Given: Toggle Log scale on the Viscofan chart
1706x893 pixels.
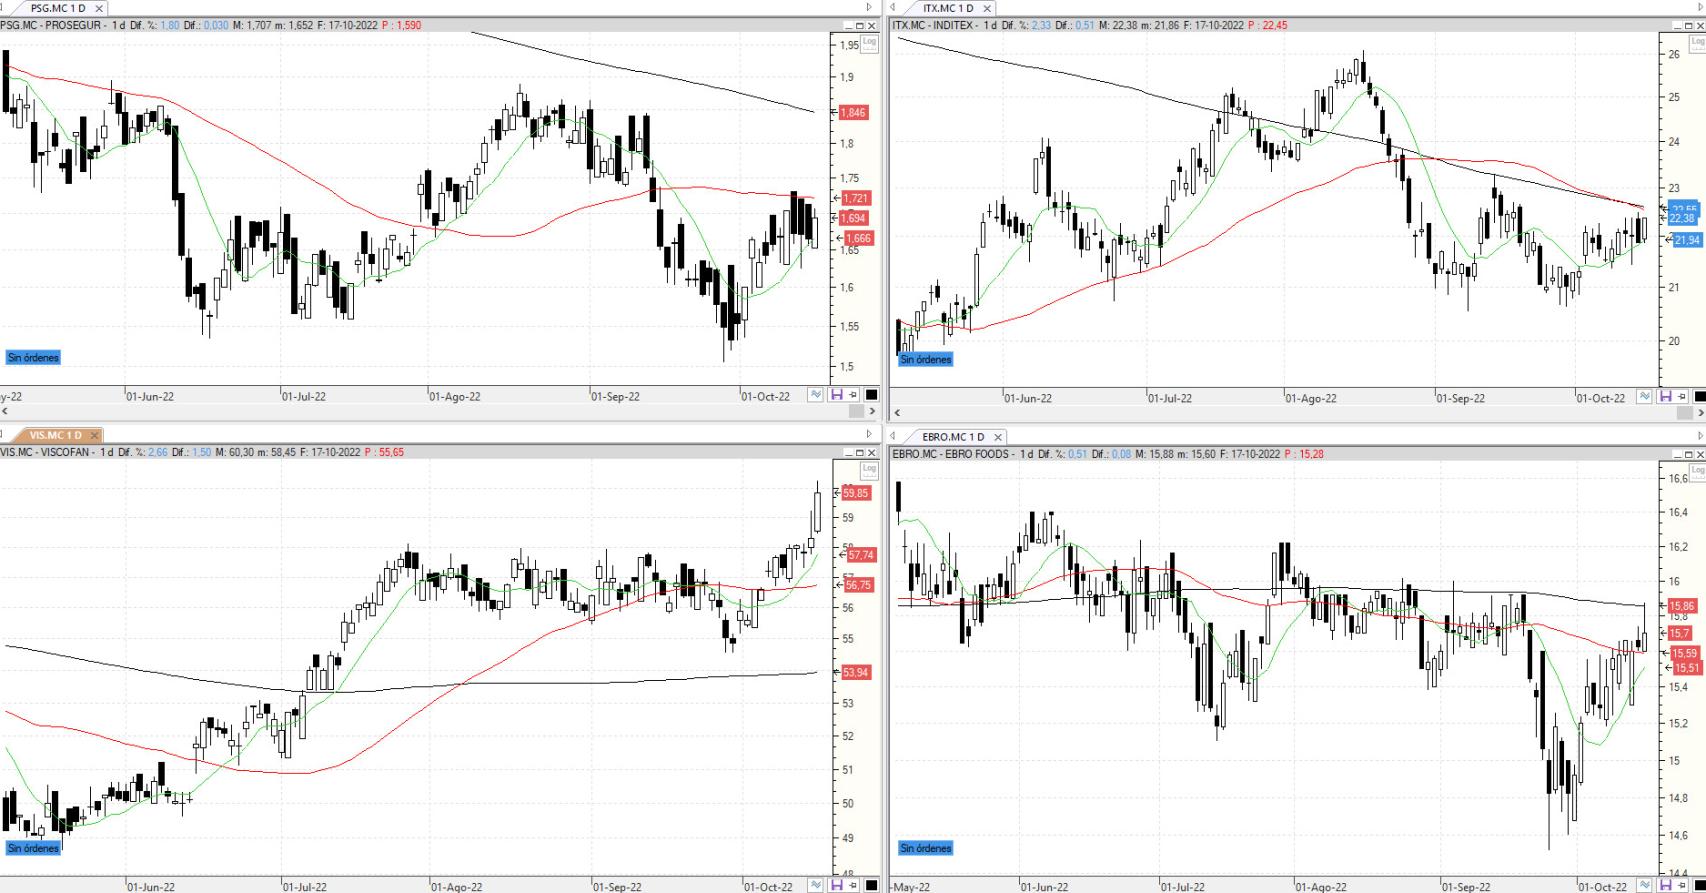Looking at the screenshot, I should pyautogui.click(x=869, y=468).
